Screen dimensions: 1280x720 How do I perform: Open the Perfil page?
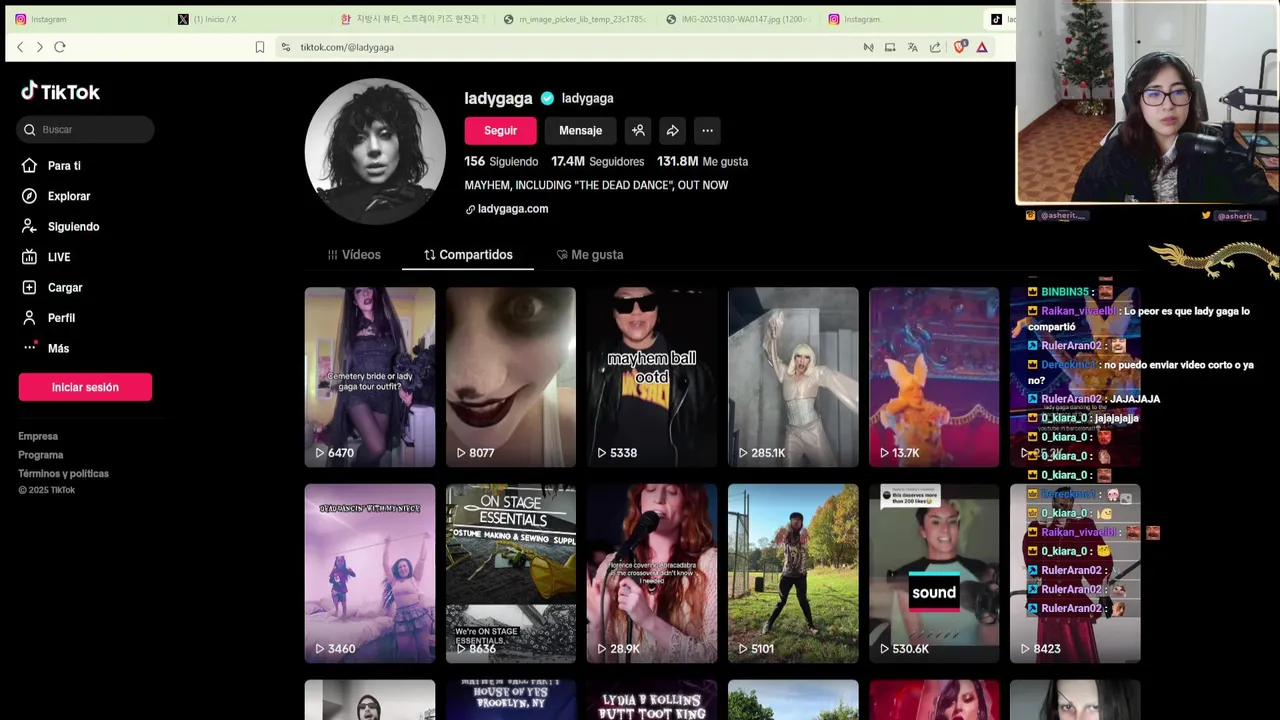point(61,318)
